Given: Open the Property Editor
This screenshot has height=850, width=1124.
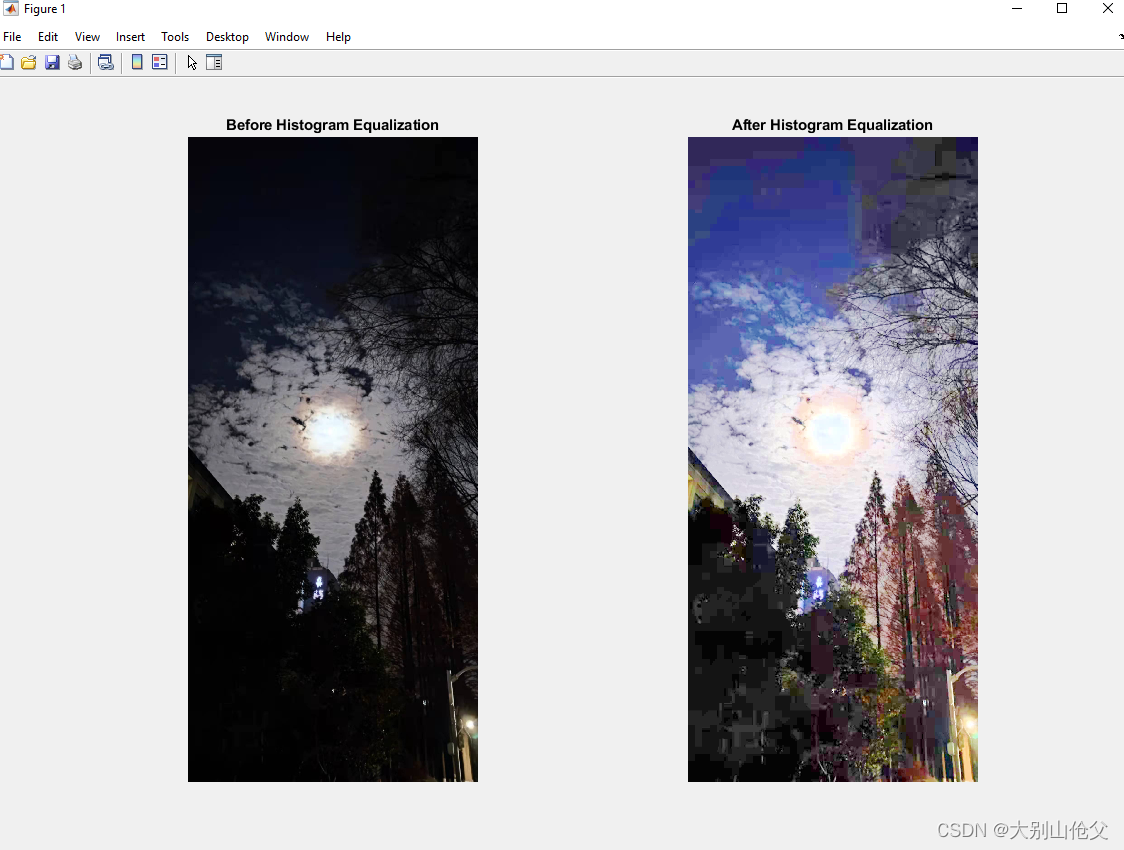Looking at the screenshot, I should tap(214, 62).
